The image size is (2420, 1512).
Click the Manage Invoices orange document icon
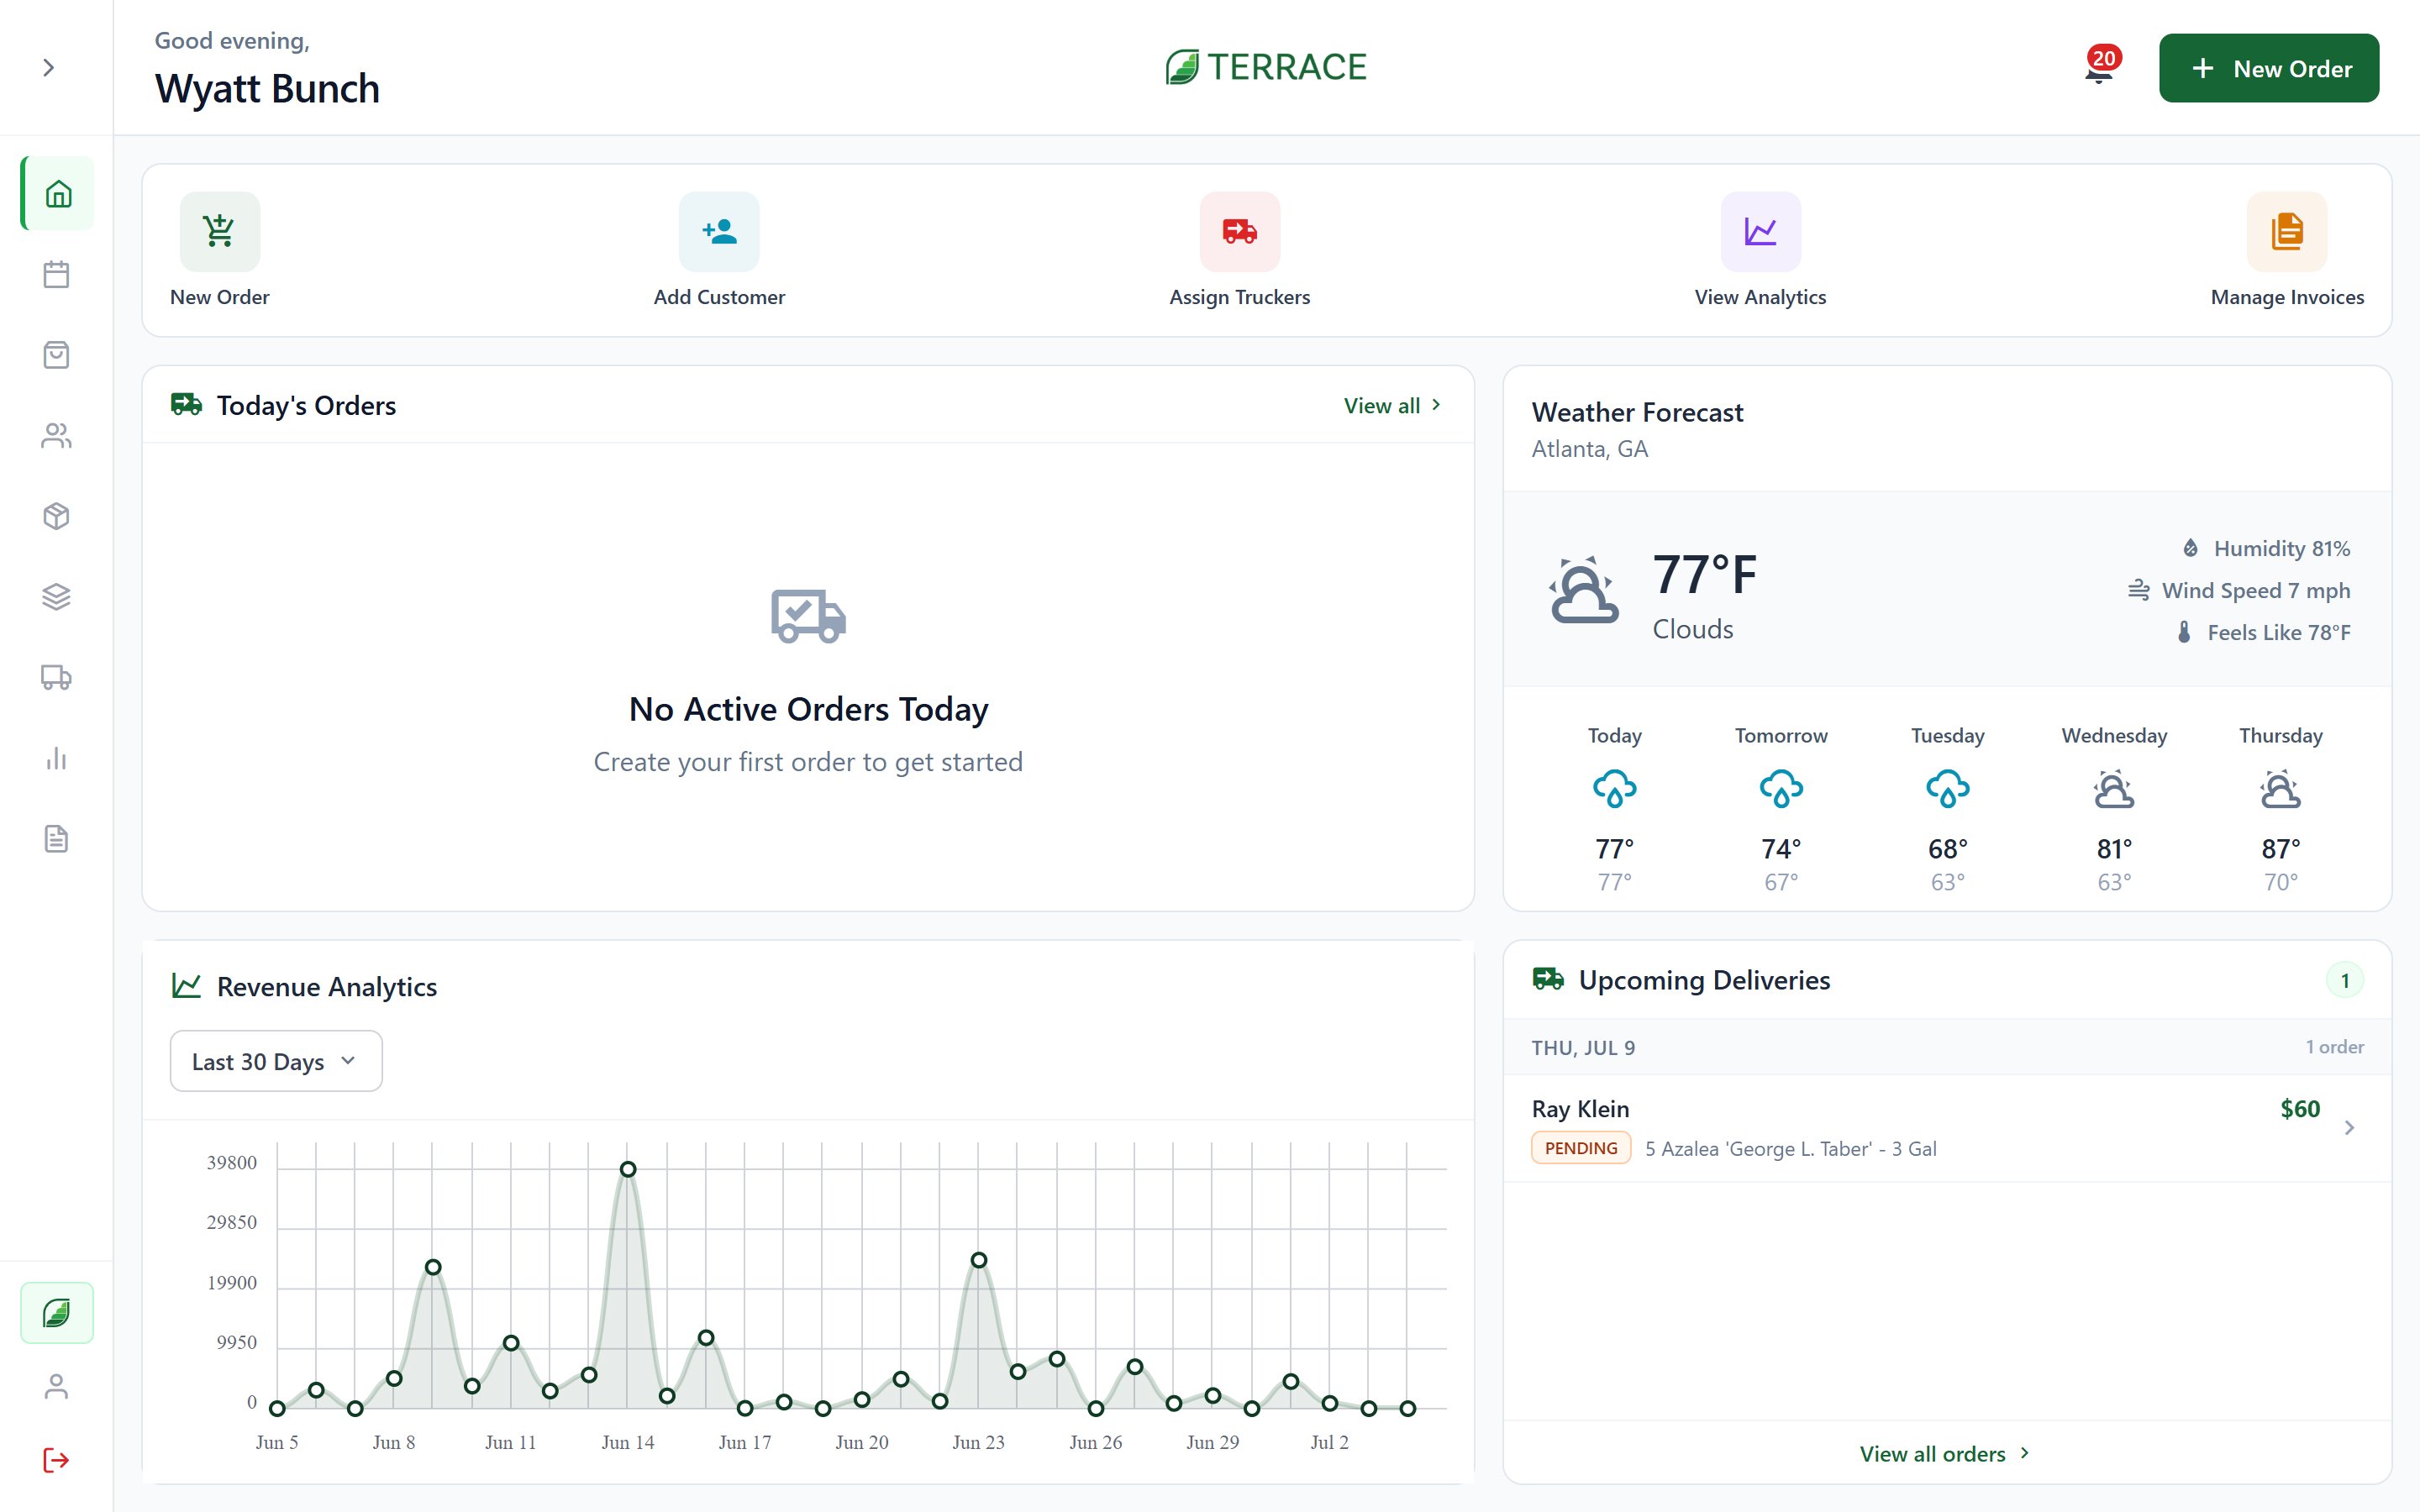pyautogui.click(x=2287, y=232)
